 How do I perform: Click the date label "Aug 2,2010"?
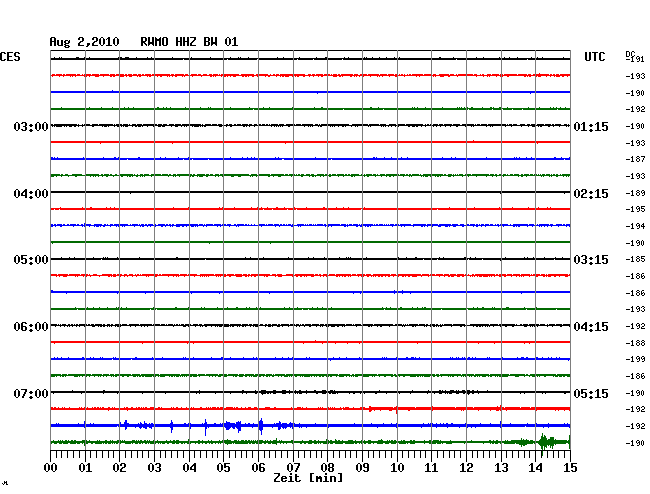84,42
